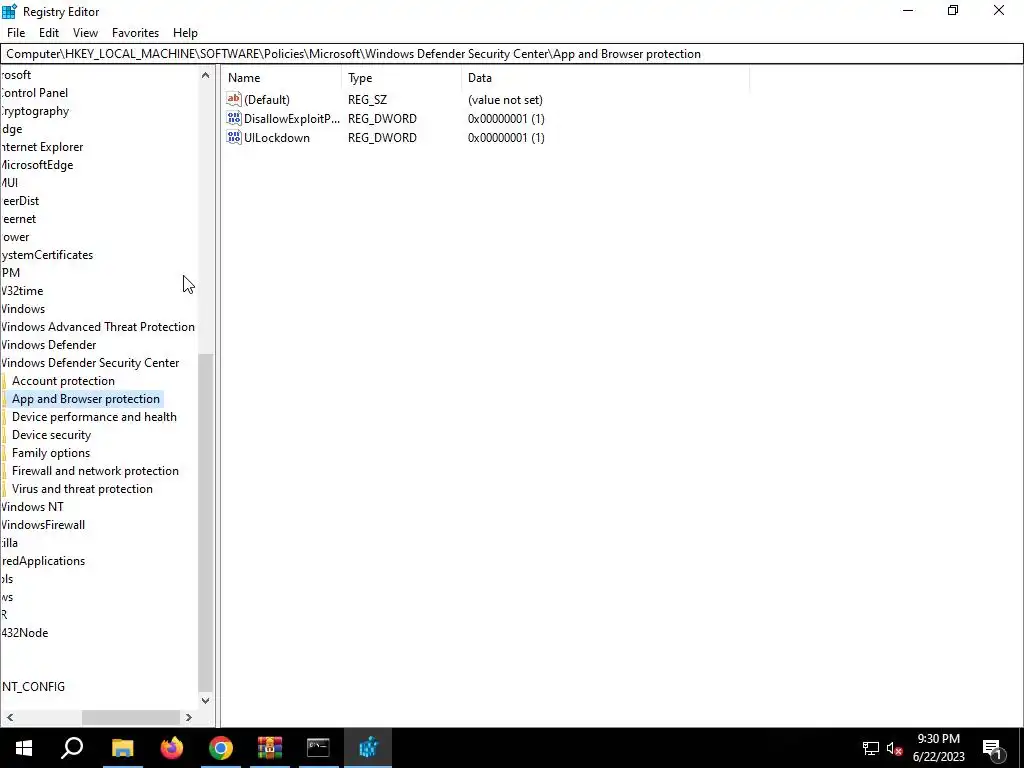Select the WindowsFirewall key
The image size is (1024, 768).
[x=43, y=525]
